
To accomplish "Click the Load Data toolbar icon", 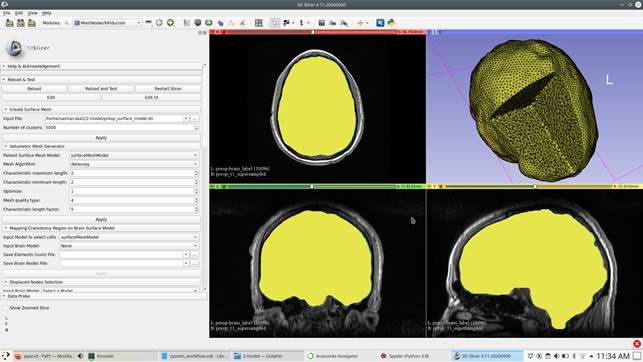I will click(9, 23).
